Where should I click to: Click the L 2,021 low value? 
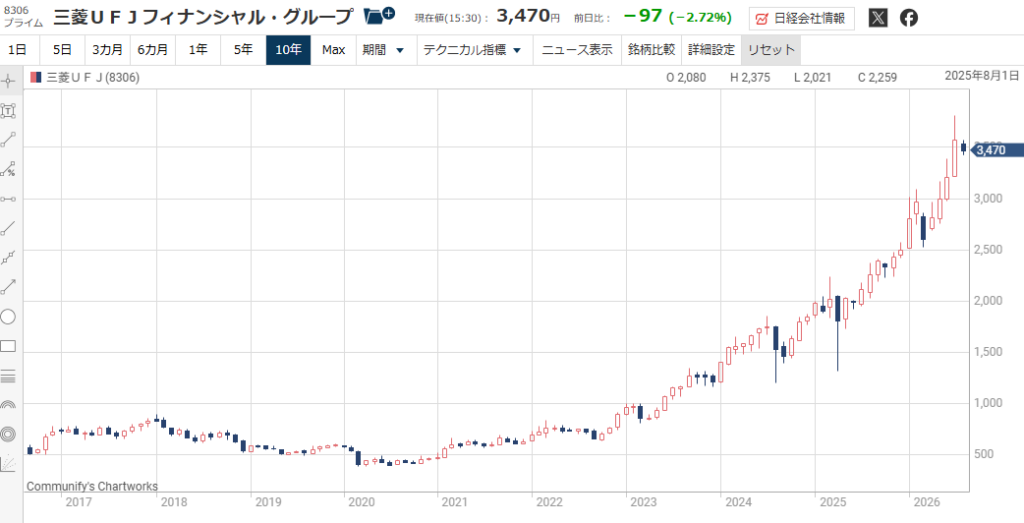[812, 78]
